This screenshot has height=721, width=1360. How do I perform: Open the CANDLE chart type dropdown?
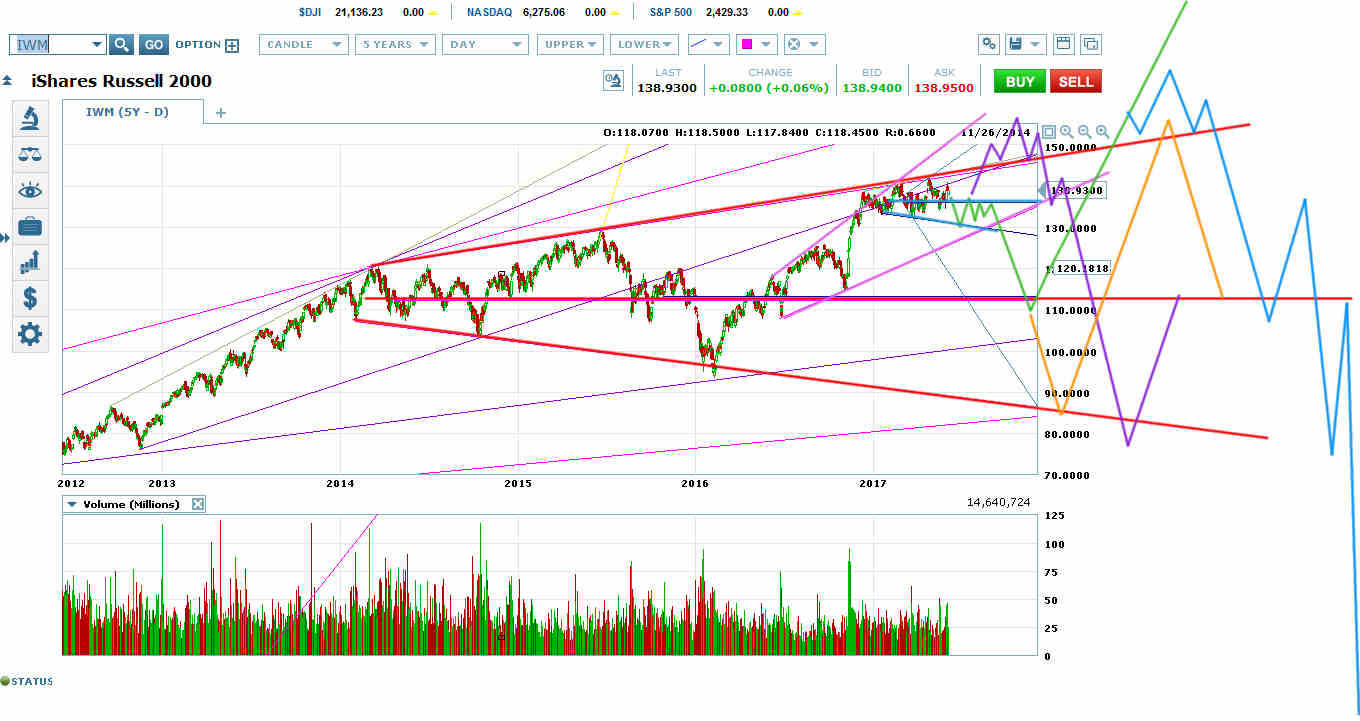304,44
